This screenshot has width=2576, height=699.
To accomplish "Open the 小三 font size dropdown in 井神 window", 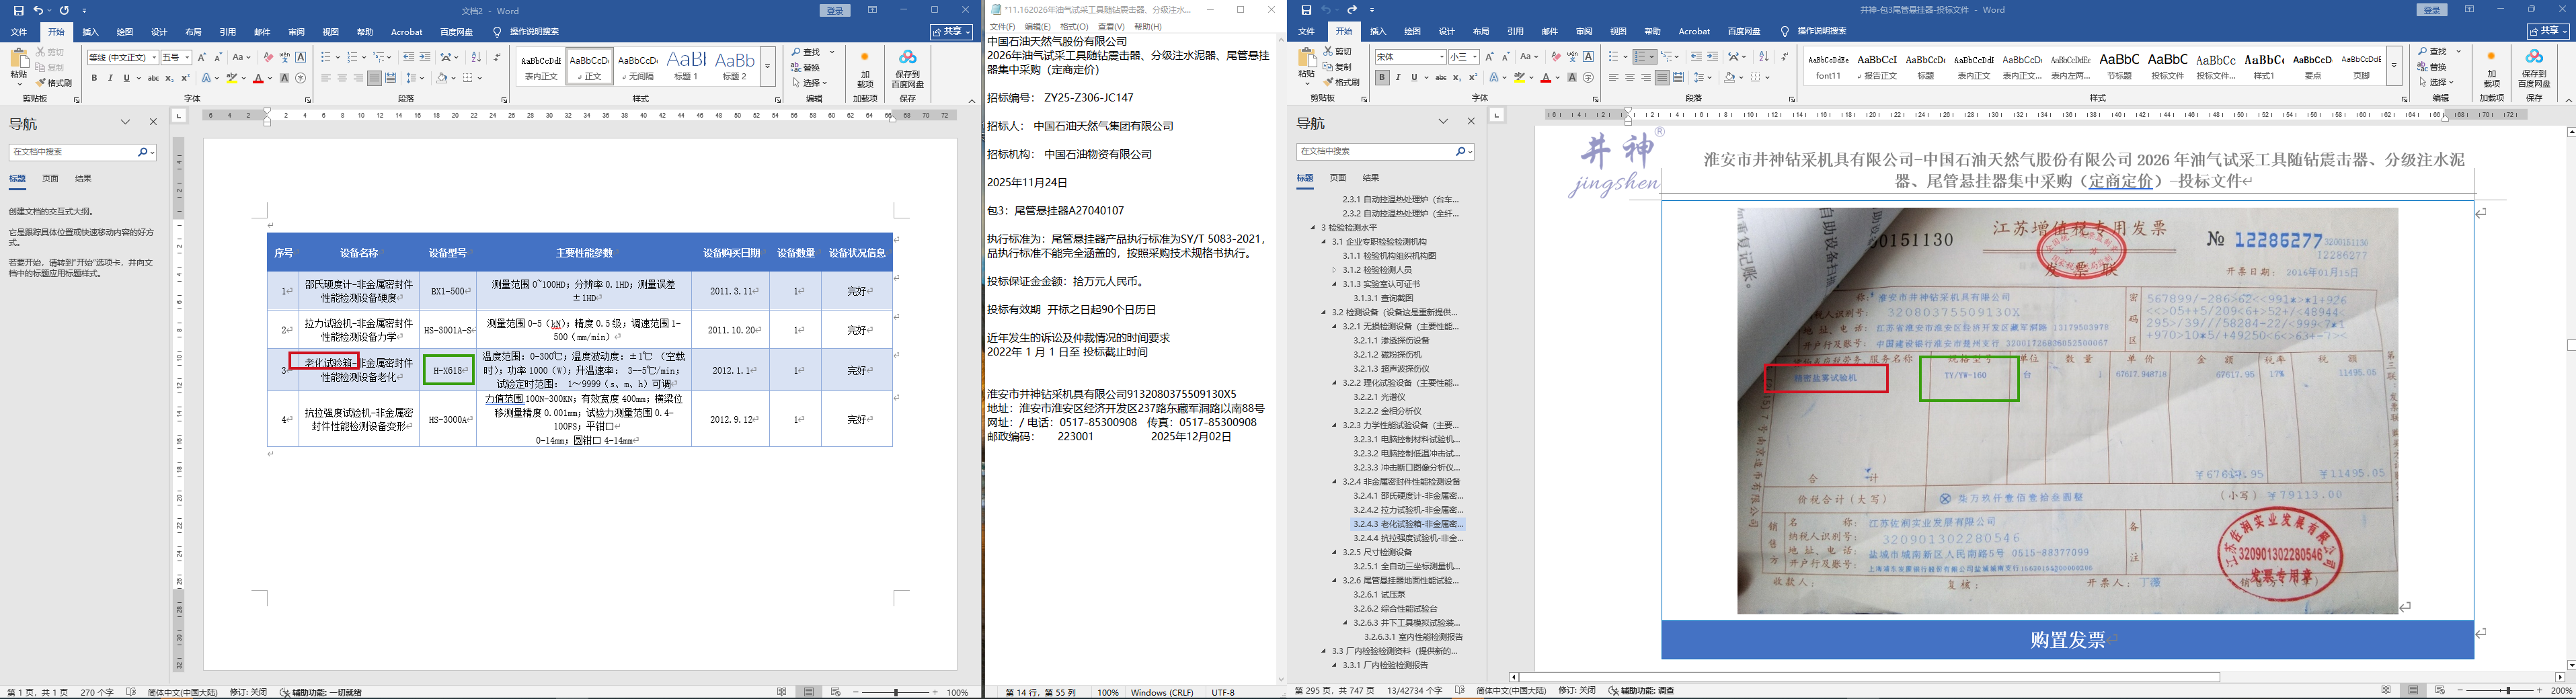I will (x=1475, y=57).
